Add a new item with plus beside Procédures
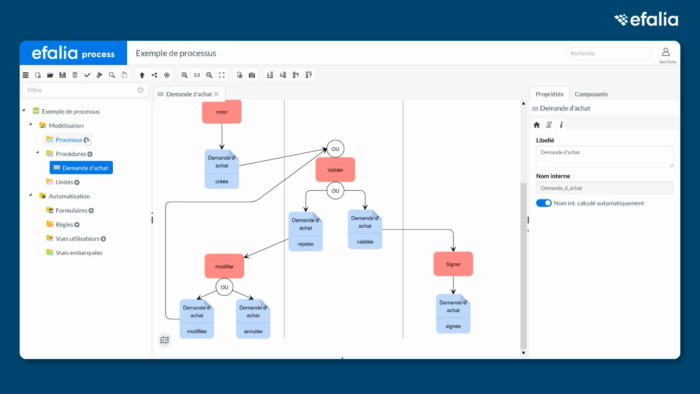The height and width of the screenshot is (394, 700). click(x=90, y=154)
